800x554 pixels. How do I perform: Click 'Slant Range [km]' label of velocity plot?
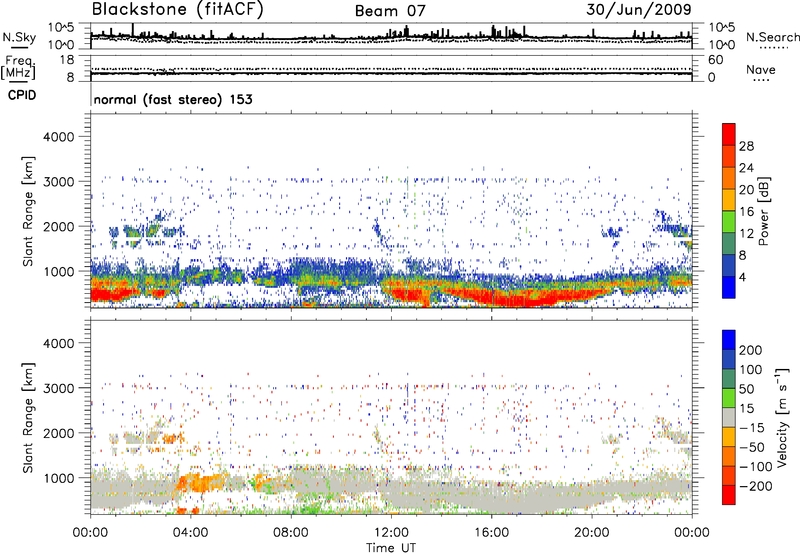(x=28, y=417)
